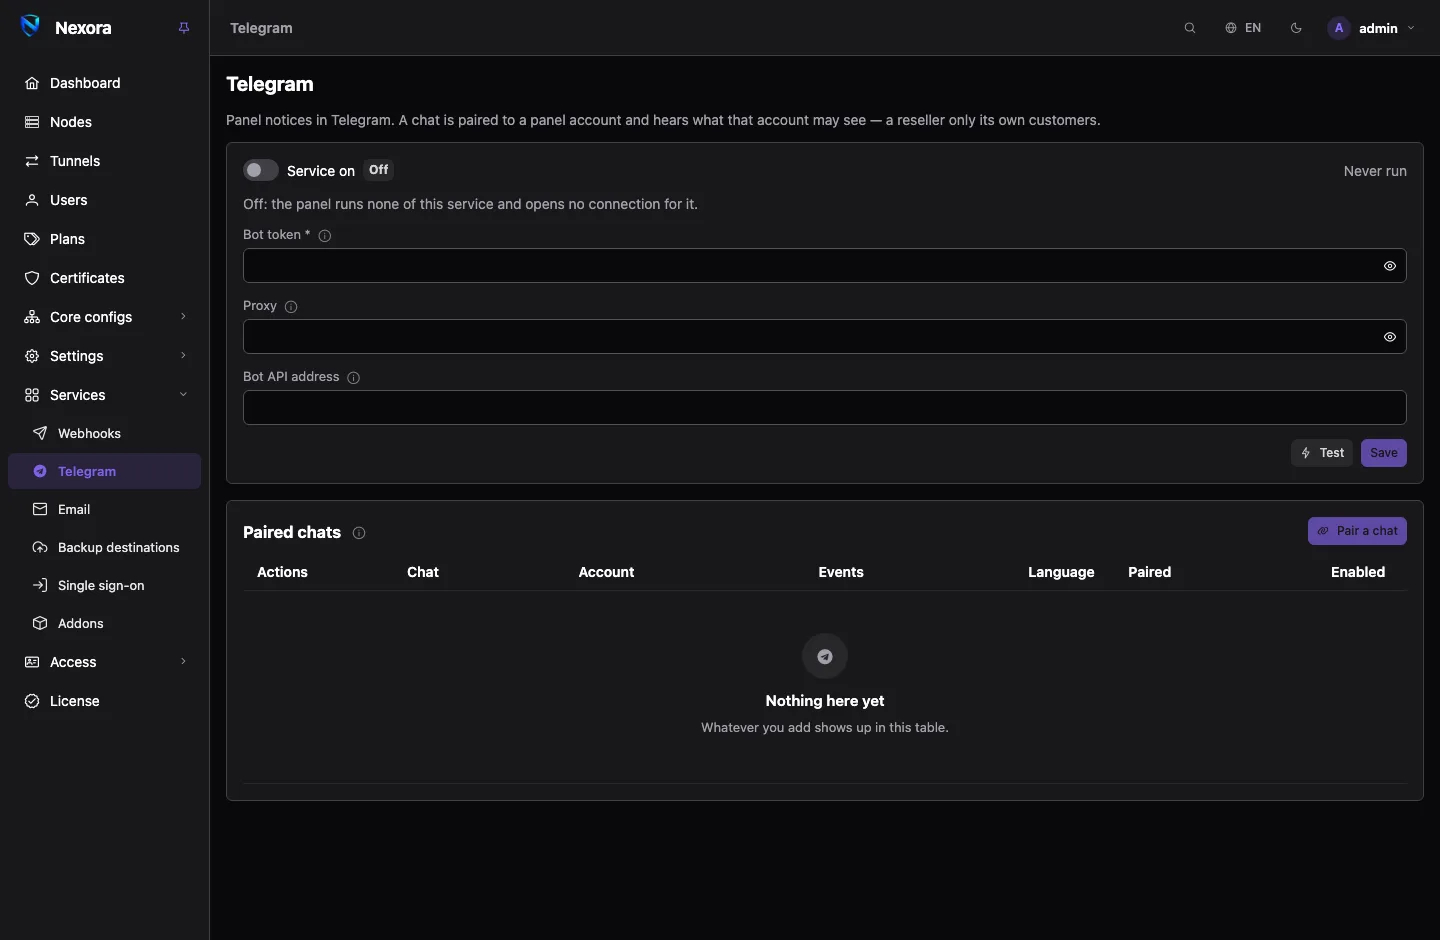This screenshot has height=940, width=1440.
Task: Click the Bot token info icon
Action: (325, 236)
